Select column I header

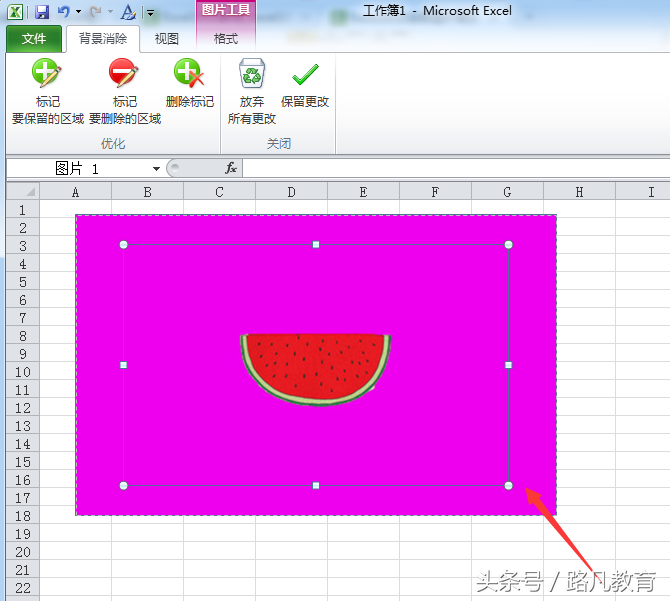(x=643, y=192)
